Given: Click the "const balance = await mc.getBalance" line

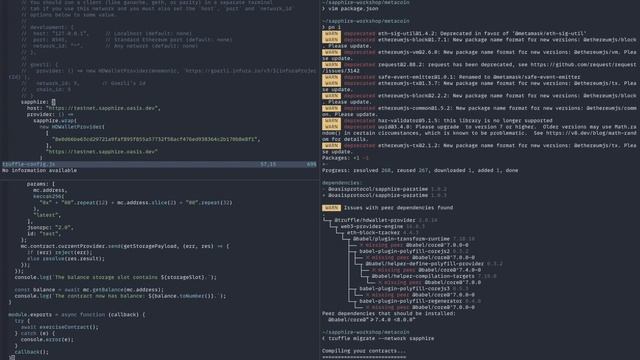Looking at the screenshot, I should click(x=89, y=290).
